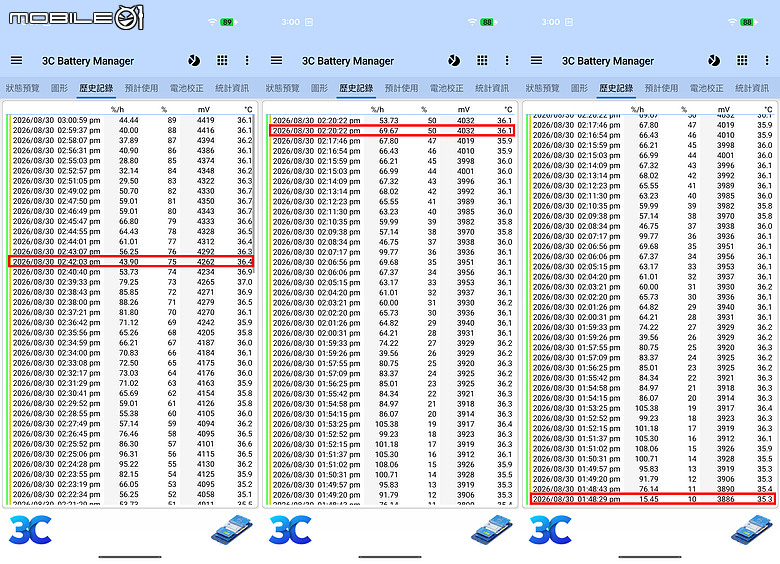Open 預計使用 tab in left screen
The image size is (780, 564).
click(x=141, y=88)
